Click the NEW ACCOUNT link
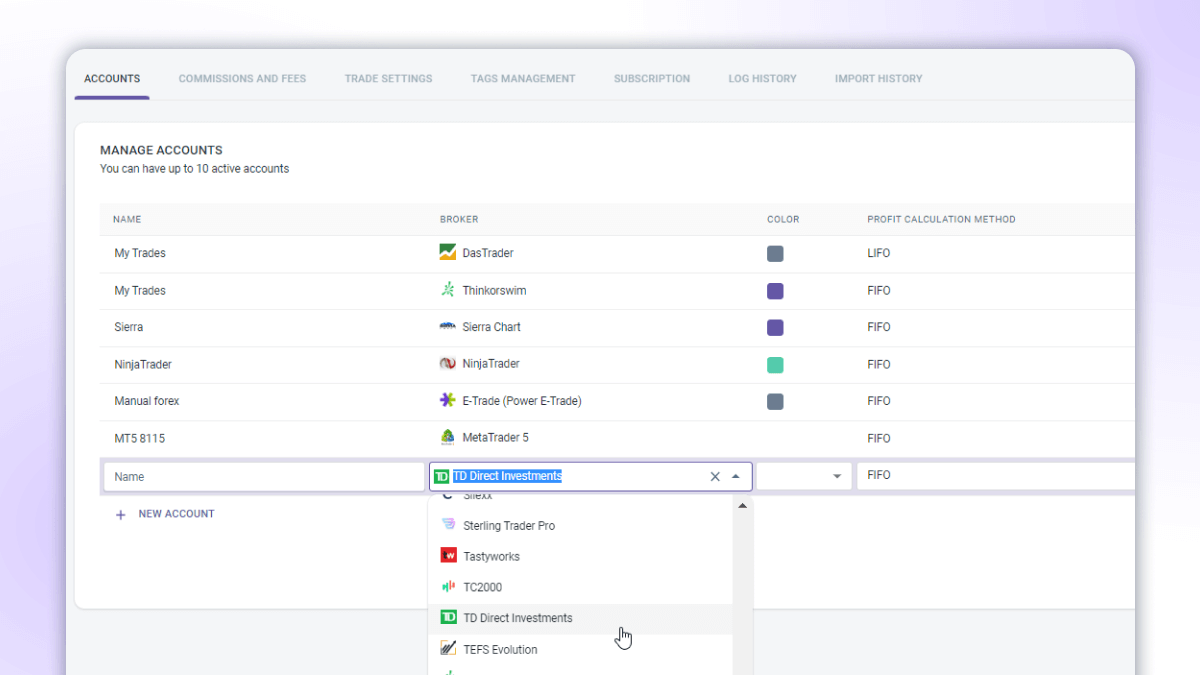This screenshot has height=675, width=1200. pyautogui.click(x=176, y=514)
